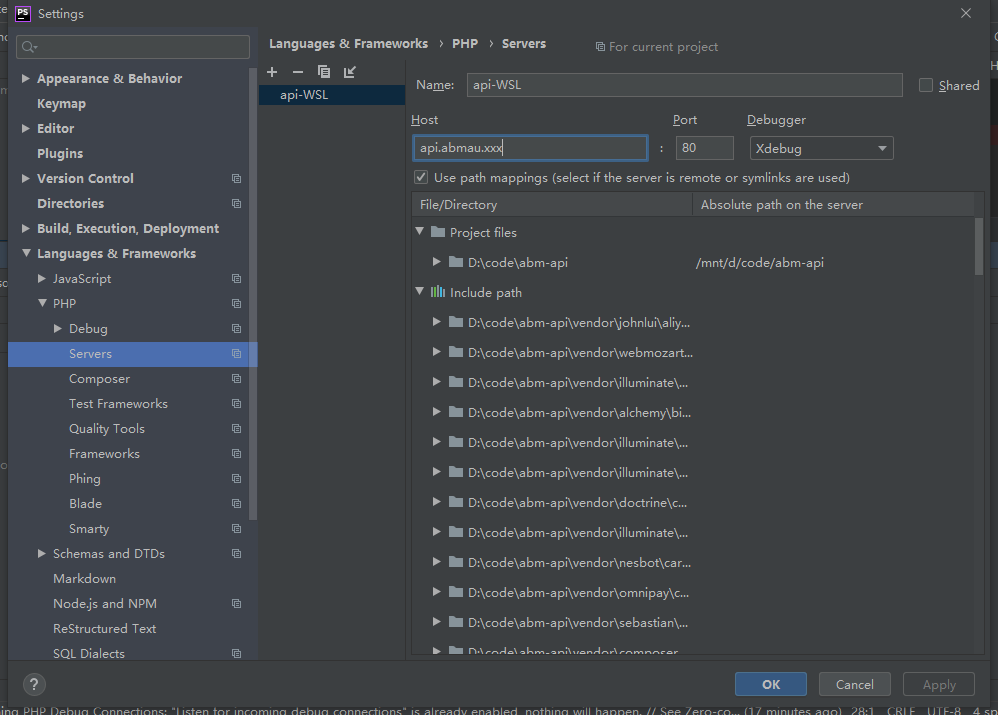Collapse Languages & Frameworks section
Screen dimensions: 998x715
[x=26, y=253]
